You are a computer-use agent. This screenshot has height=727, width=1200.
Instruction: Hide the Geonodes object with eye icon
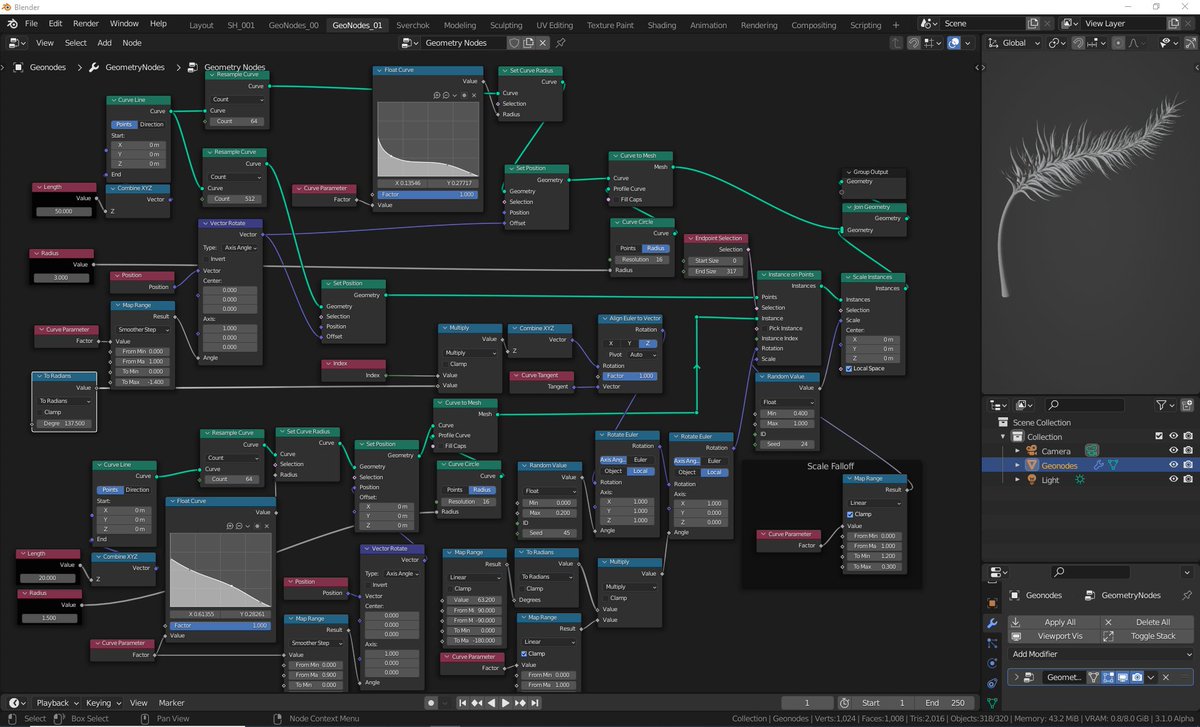1174,465
